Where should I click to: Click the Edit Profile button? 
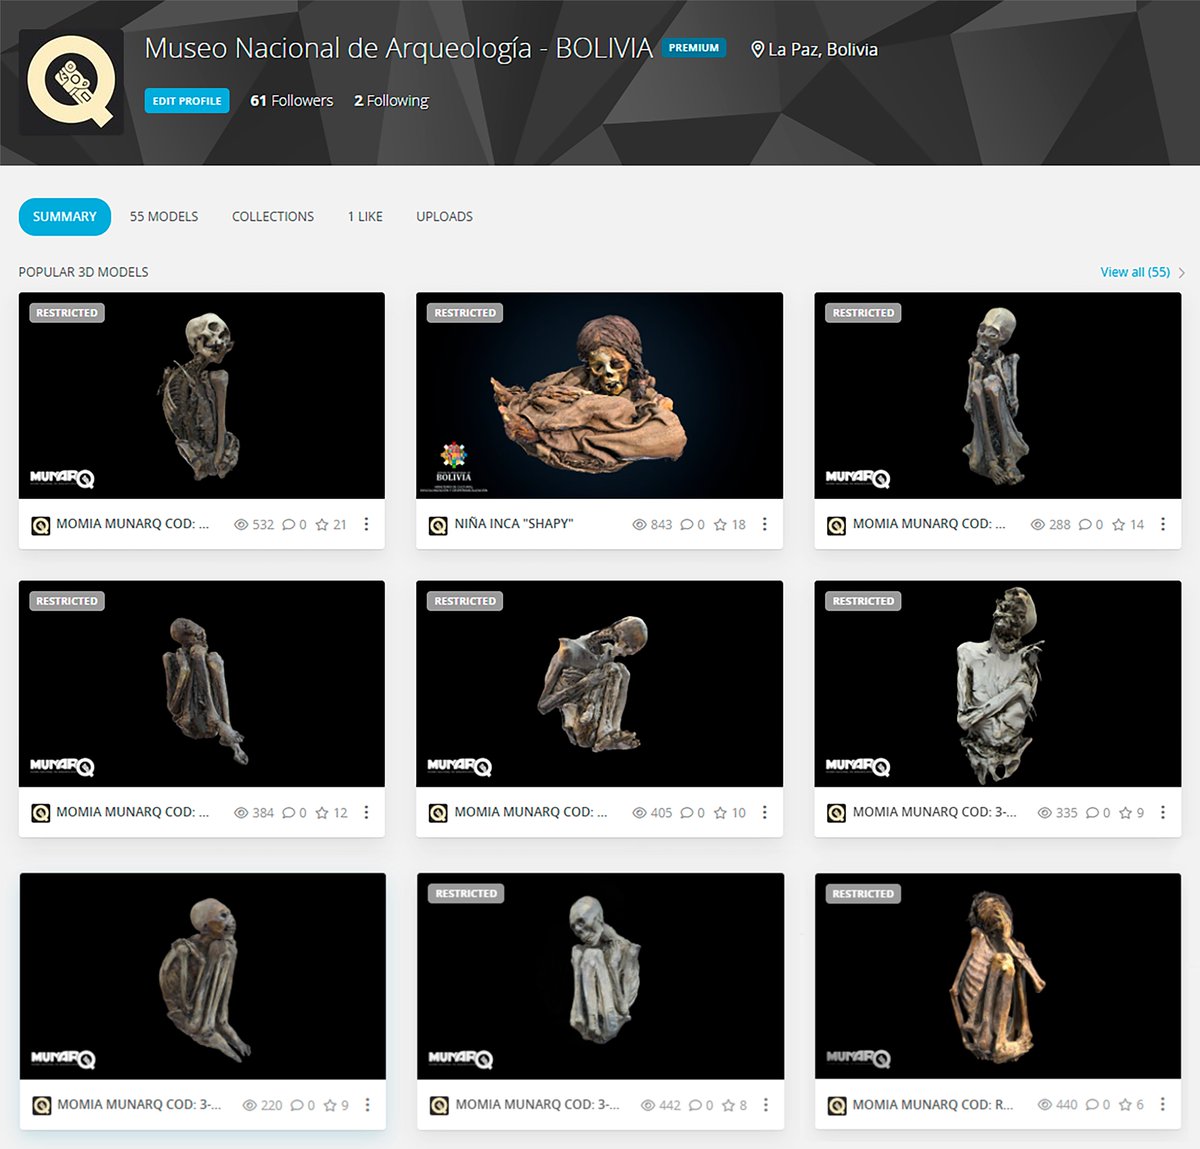click(187, 101)
